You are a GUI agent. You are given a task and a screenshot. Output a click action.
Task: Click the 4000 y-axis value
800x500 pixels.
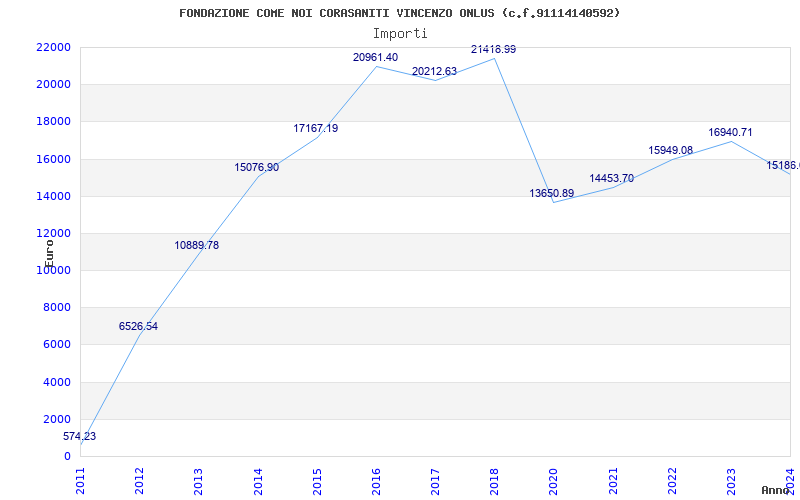click(57, 382)
